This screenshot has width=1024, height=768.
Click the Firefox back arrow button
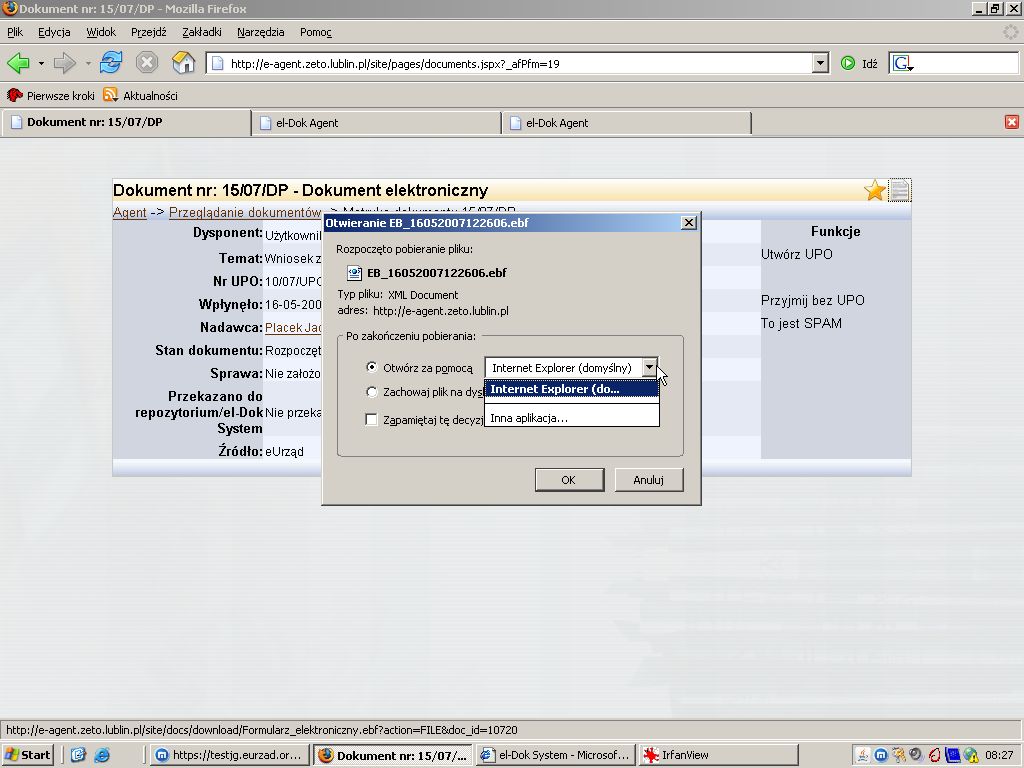click(18, 63)
